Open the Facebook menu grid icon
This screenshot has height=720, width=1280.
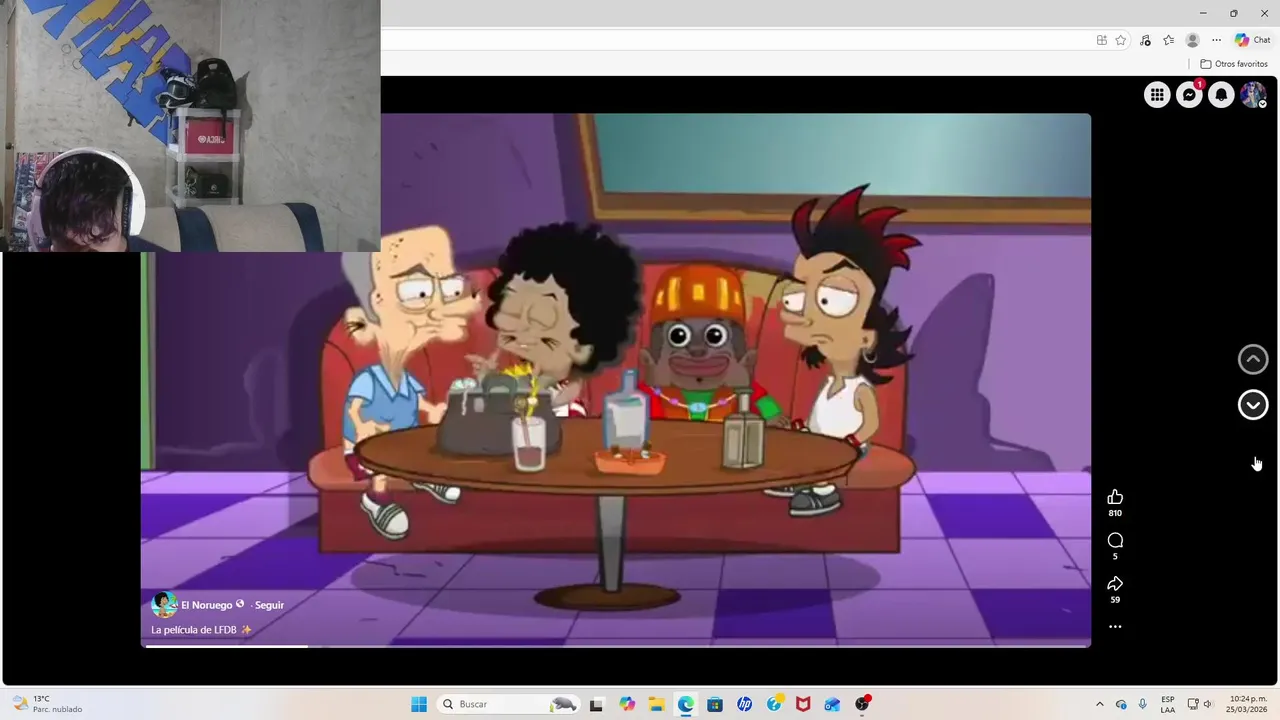coord(1157,95)
